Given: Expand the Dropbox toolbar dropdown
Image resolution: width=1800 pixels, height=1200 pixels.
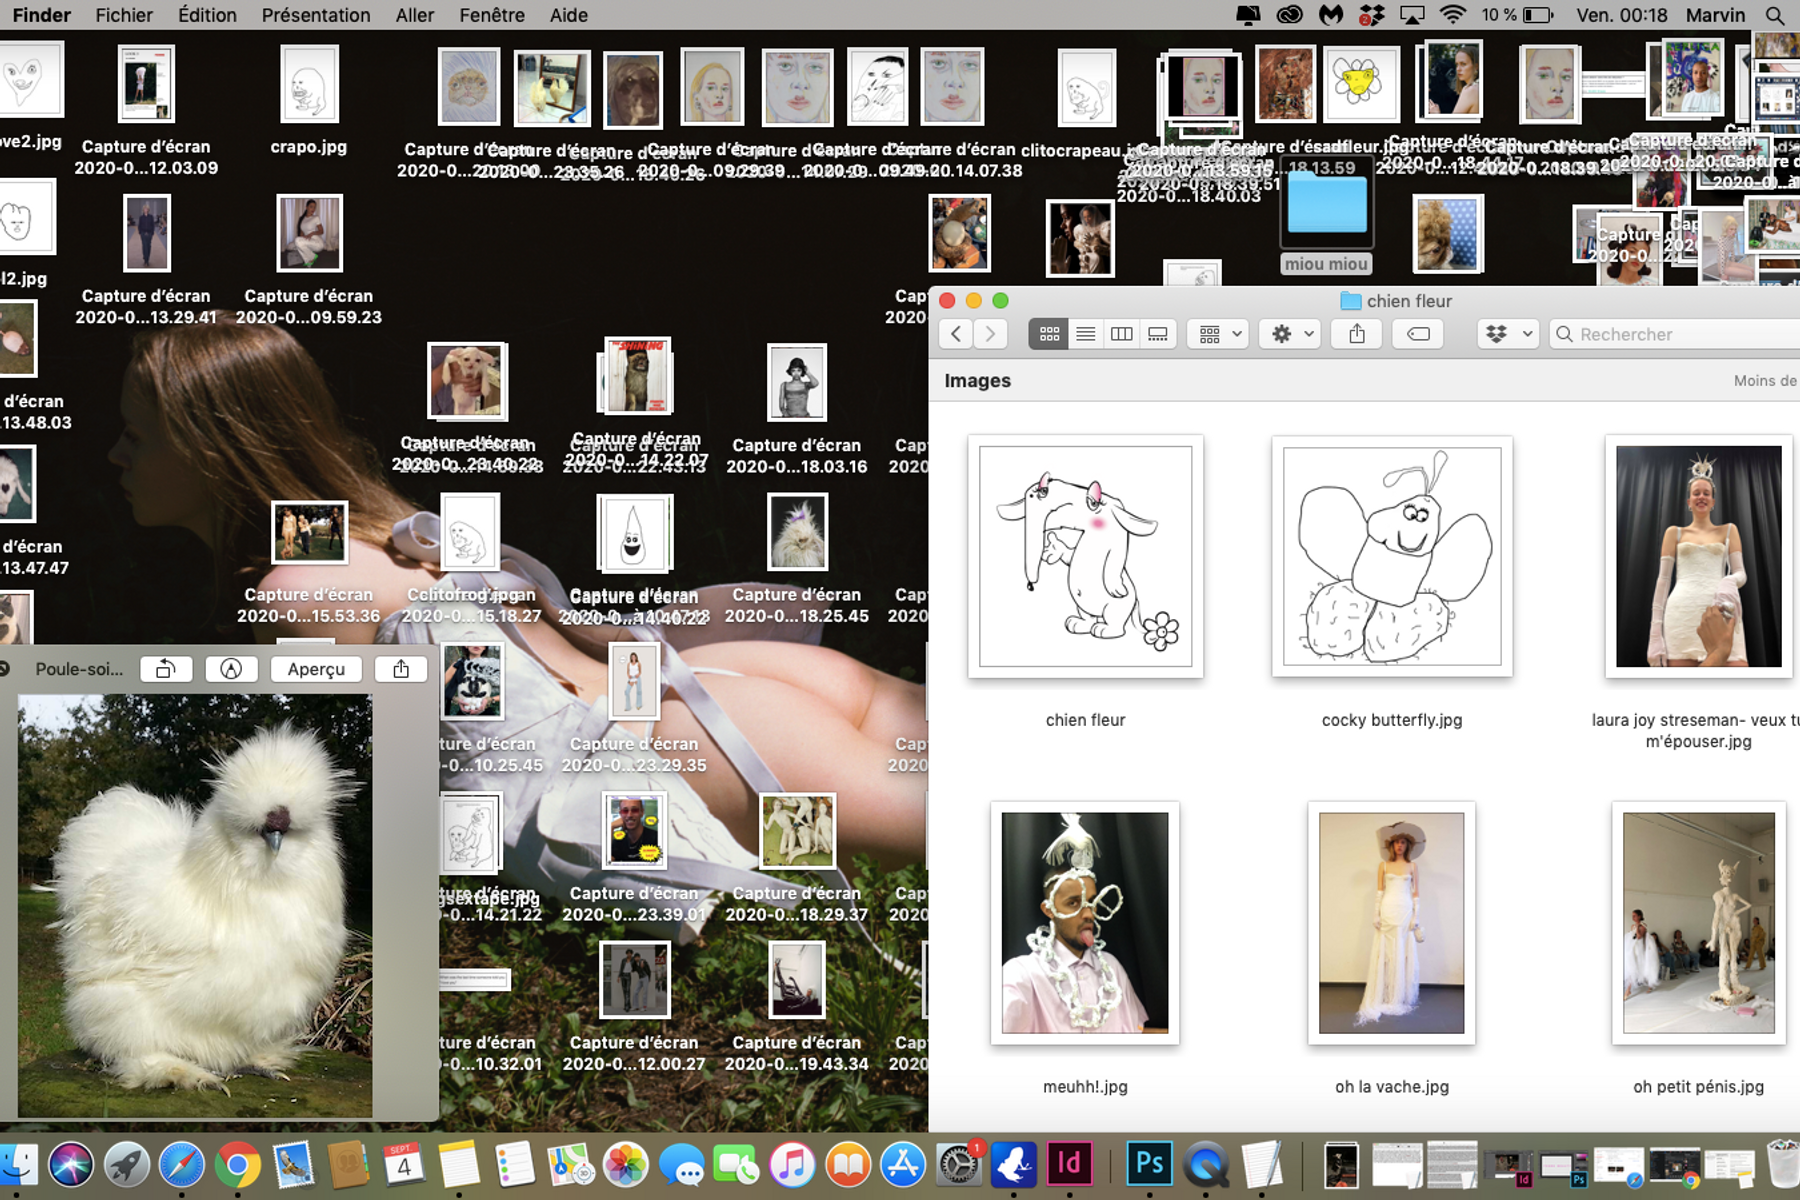Looking at the screenshot, I should [x=1507, y=334].
